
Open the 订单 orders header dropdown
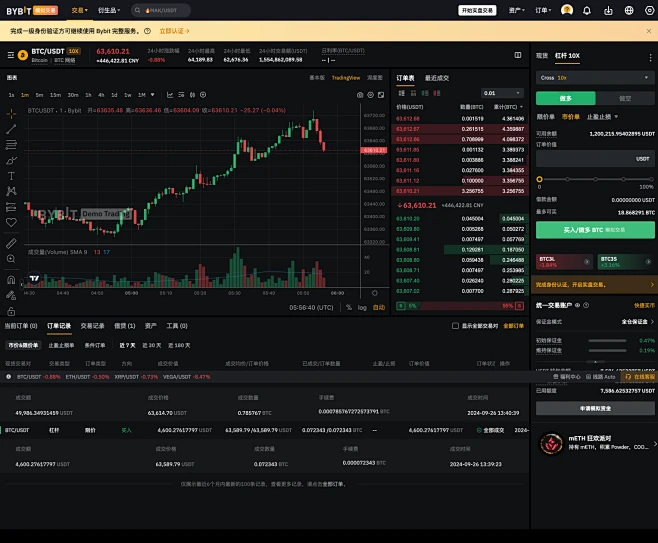(543, 10)
